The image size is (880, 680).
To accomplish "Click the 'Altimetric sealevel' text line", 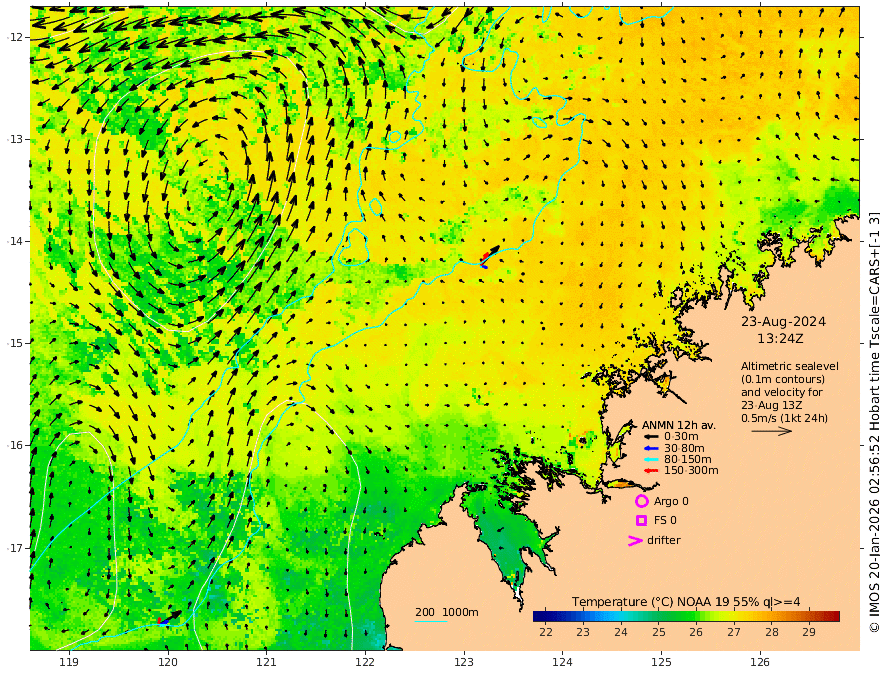I will pyautogui.click(x=790, y=366).
